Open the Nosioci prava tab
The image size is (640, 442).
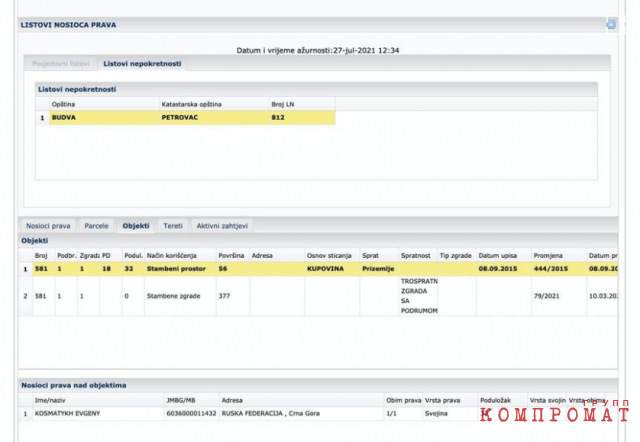pos(48,226)
